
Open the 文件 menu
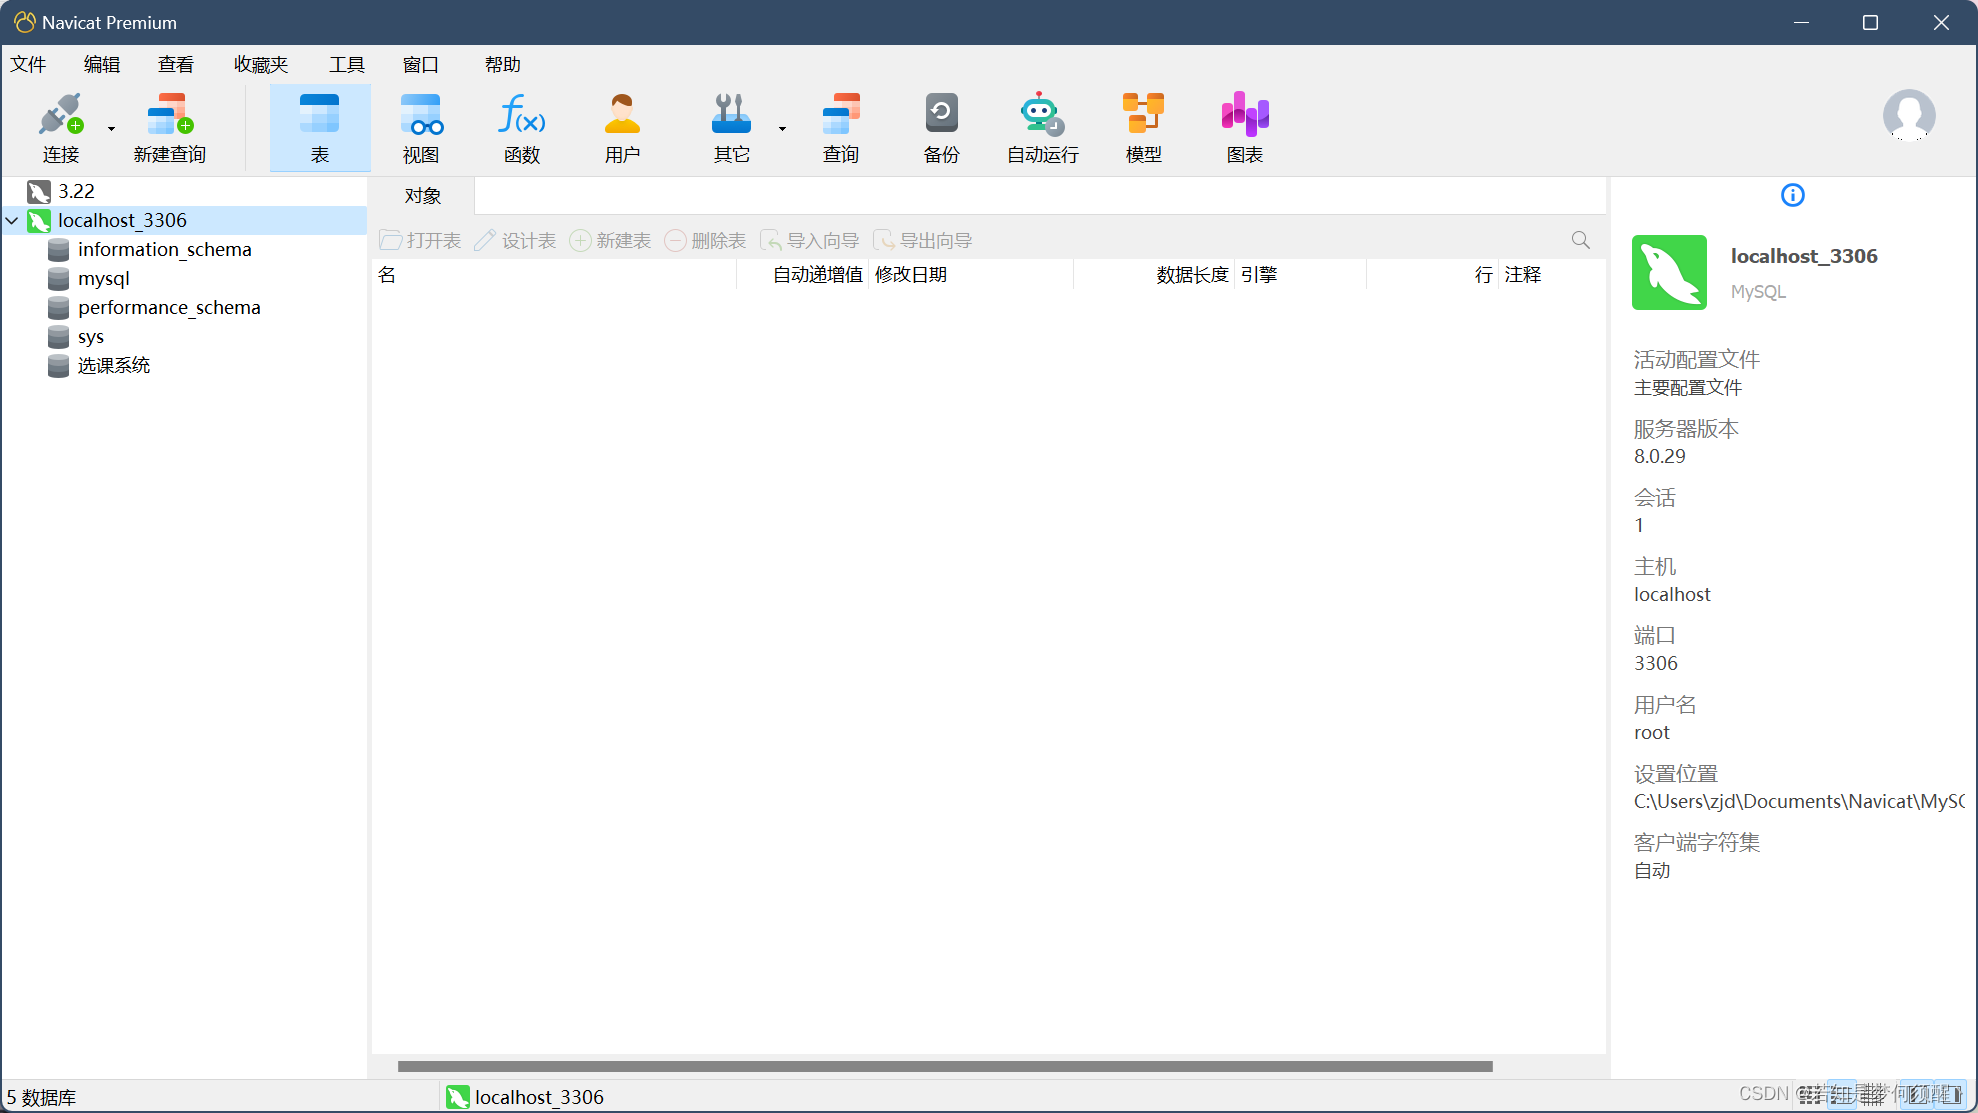pos(29,64)
